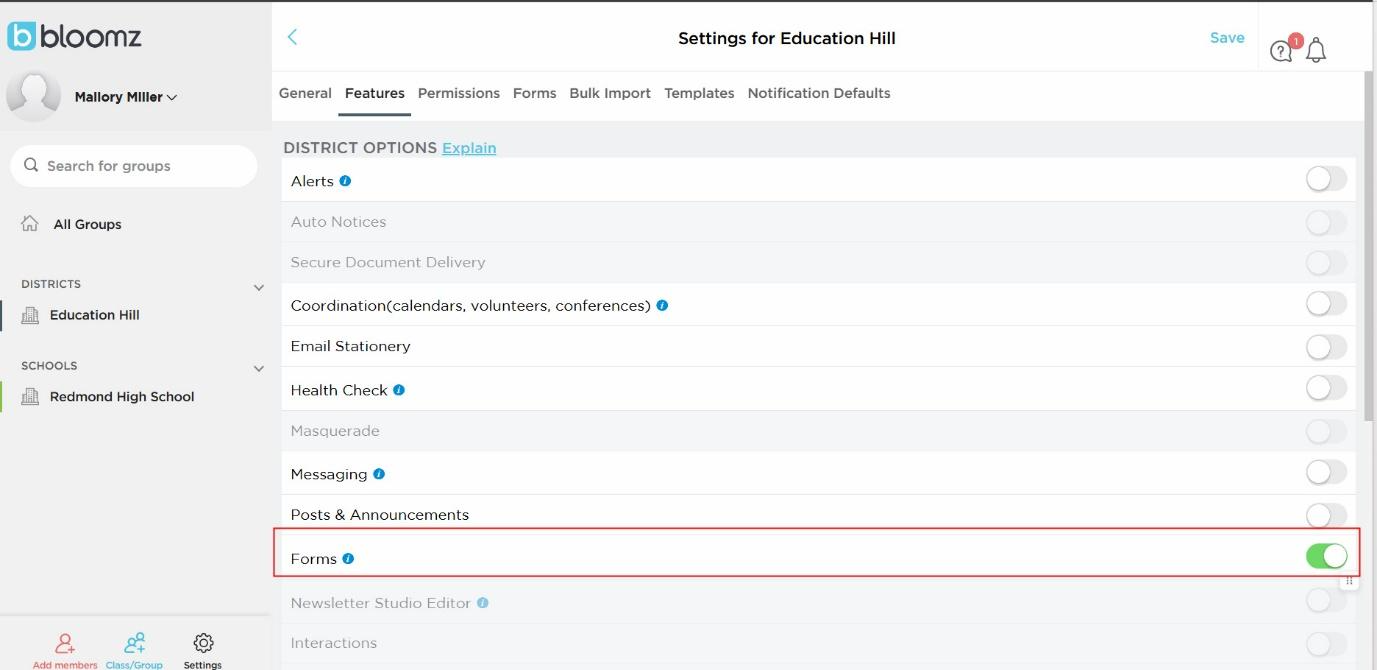This screenshot has height=670, width=1377.
Task: Select All Groups in sidebar
Action: [87, 224]
